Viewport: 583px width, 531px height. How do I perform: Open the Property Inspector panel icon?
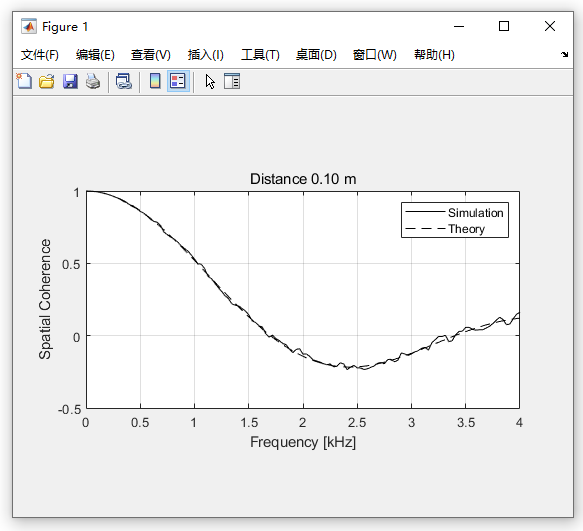[232, 81]
